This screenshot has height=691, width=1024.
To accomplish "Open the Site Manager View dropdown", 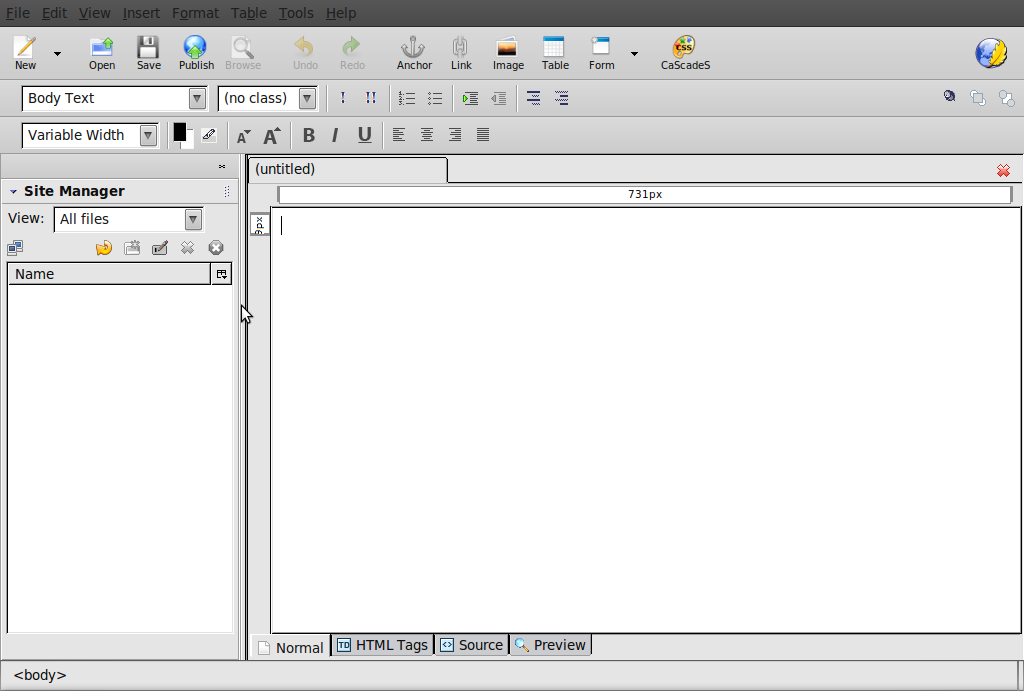I will click(129, 219).
